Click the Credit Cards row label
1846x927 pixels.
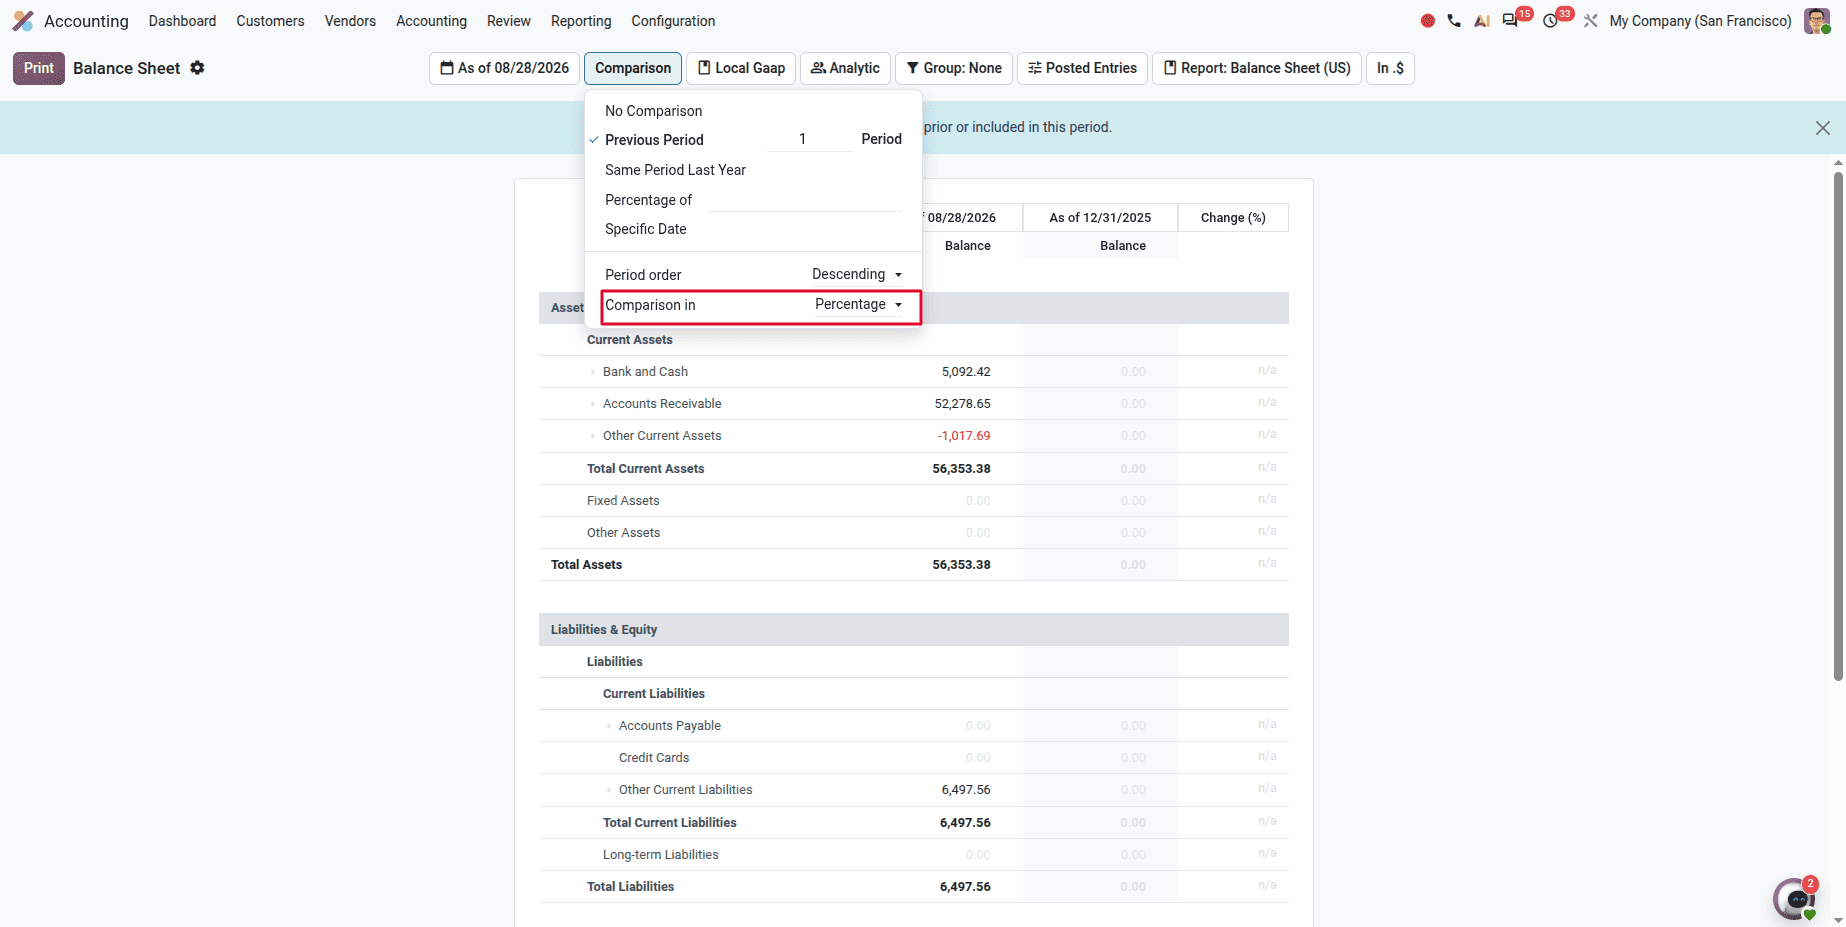click(654, 758)
